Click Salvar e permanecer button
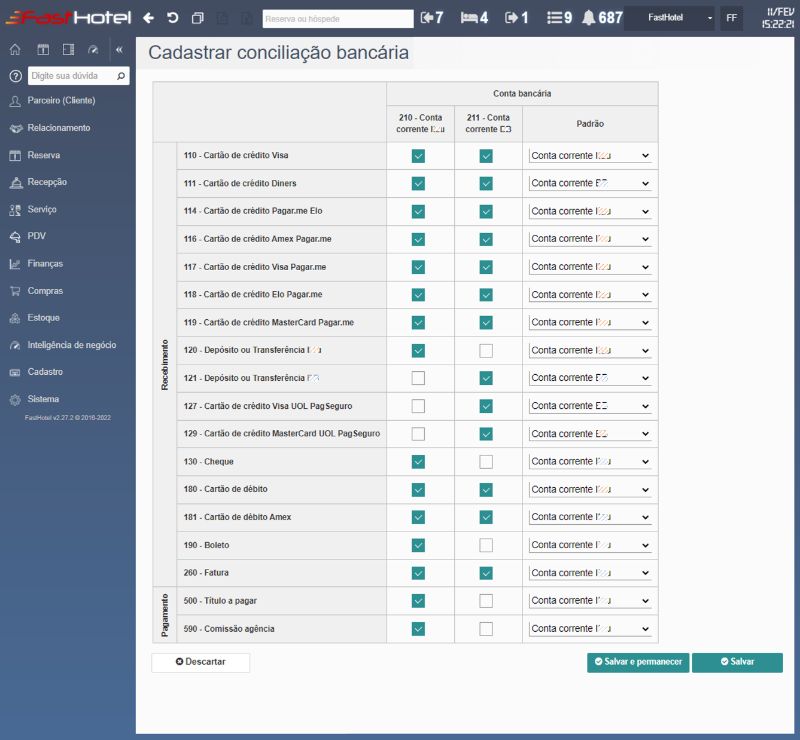 (638, 663)
